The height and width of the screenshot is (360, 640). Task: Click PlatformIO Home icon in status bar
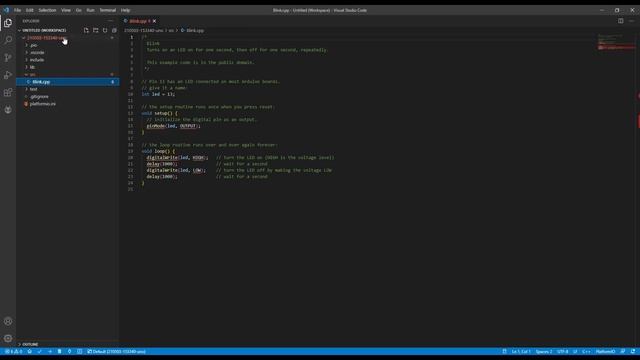[x=29, y=351]
